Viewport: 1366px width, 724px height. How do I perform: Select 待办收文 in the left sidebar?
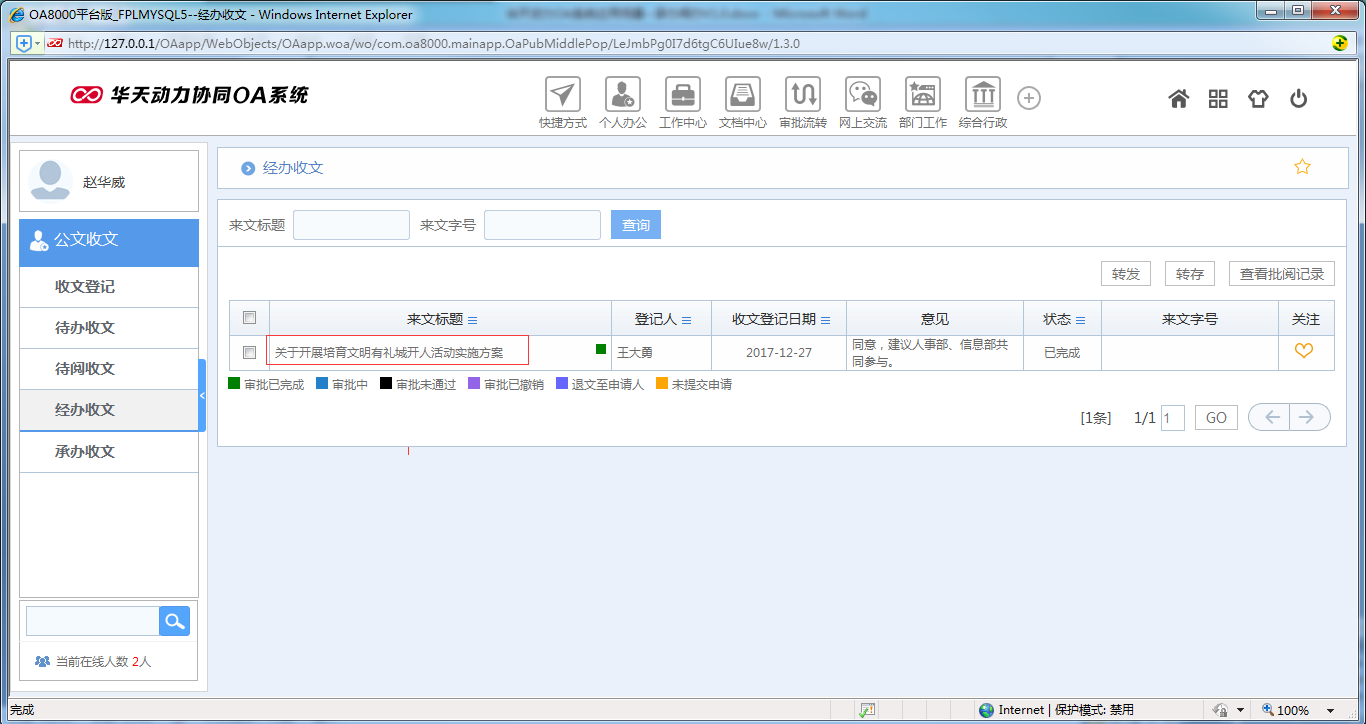[x=85, y=328]
